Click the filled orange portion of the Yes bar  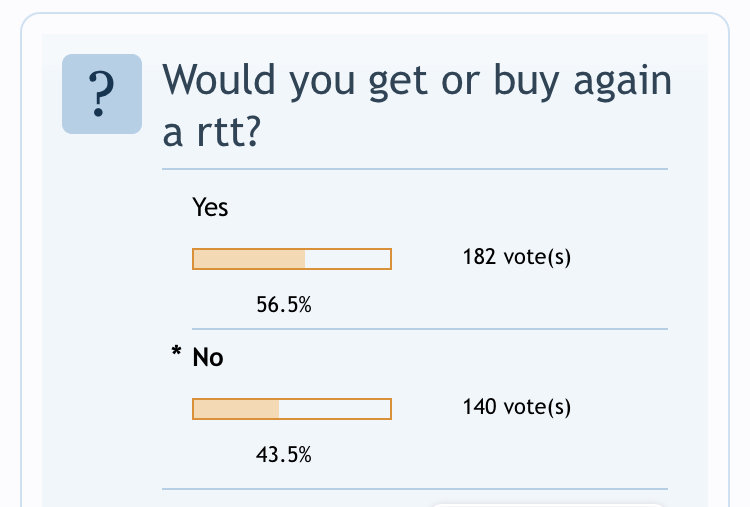click(x=249, y=259)
